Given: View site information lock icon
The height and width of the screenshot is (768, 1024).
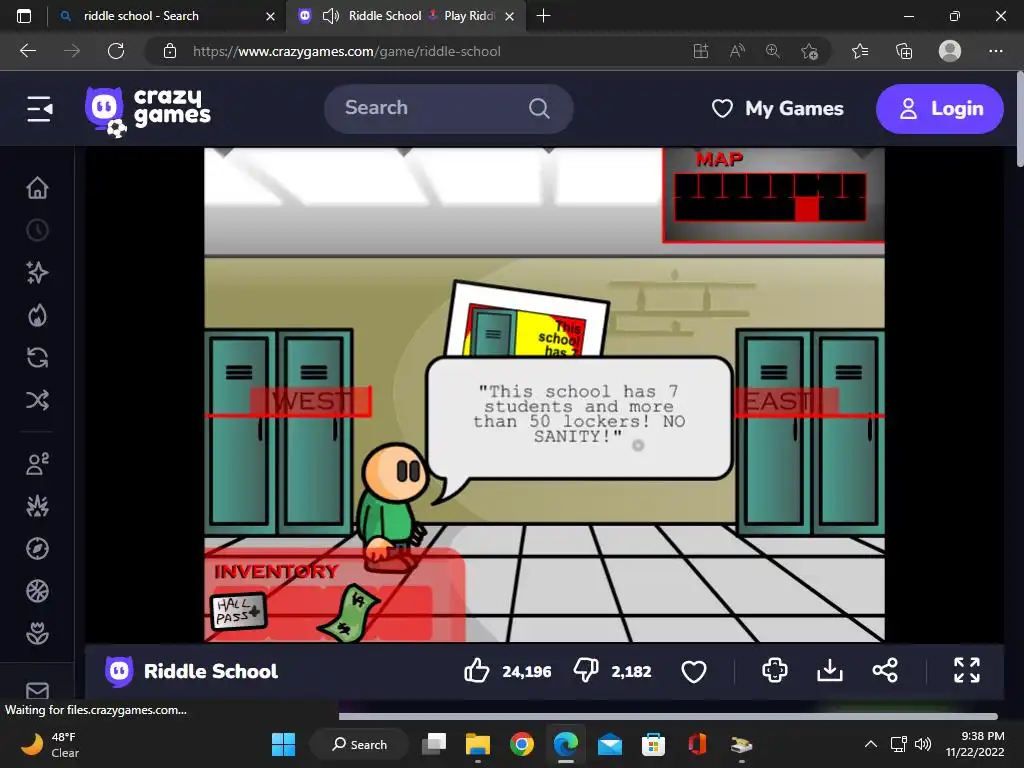Looking at the screenshot, I should click(170, 51).
